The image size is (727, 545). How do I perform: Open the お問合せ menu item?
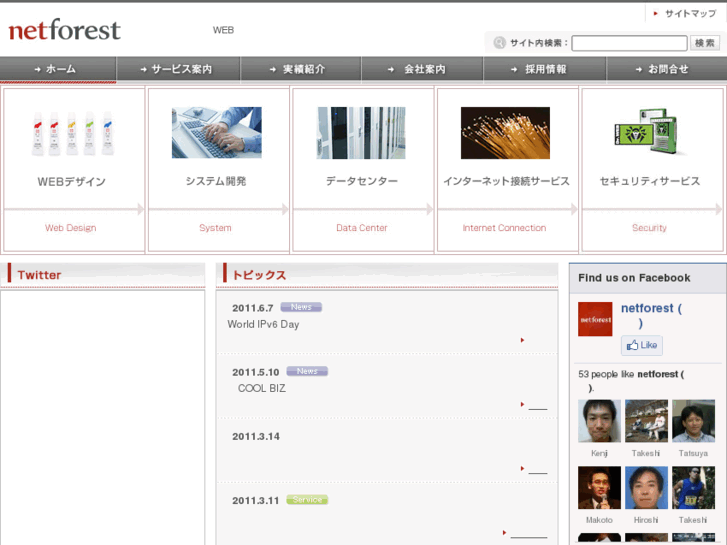667,69
